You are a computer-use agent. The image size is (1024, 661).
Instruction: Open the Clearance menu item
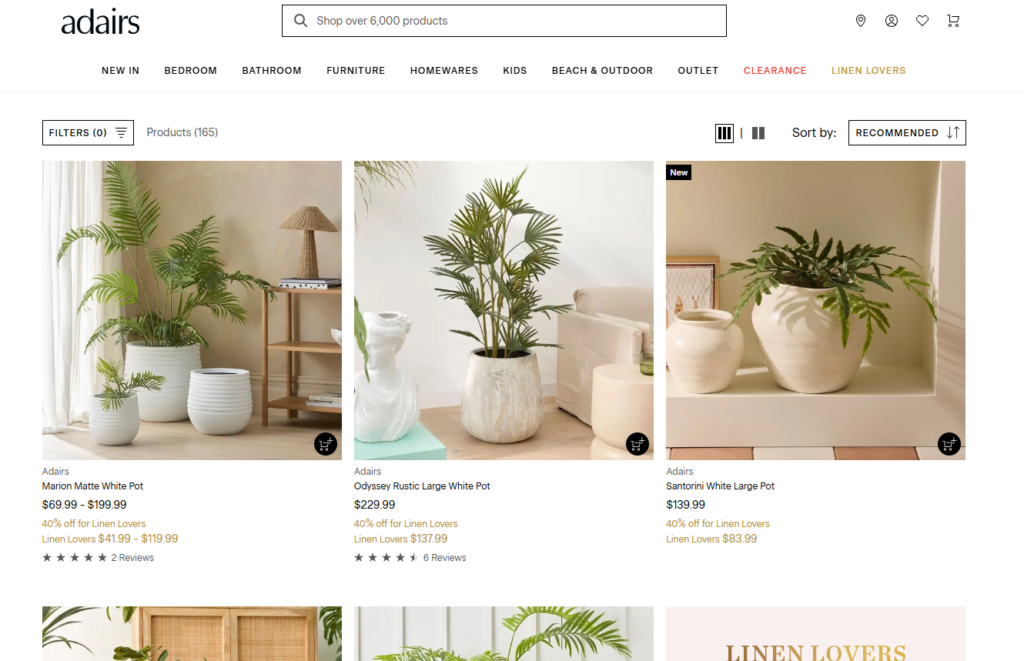775,71
